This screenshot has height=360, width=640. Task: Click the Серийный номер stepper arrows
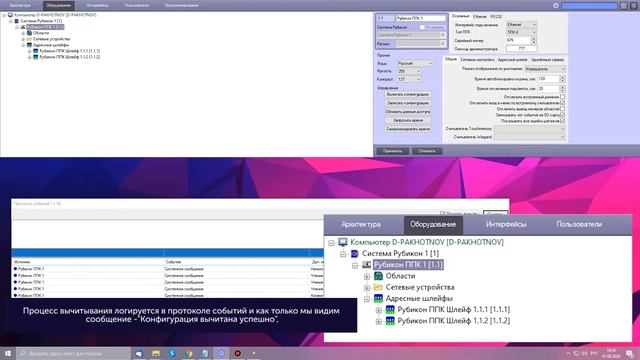pyautogui.click(x=533, y=40)
